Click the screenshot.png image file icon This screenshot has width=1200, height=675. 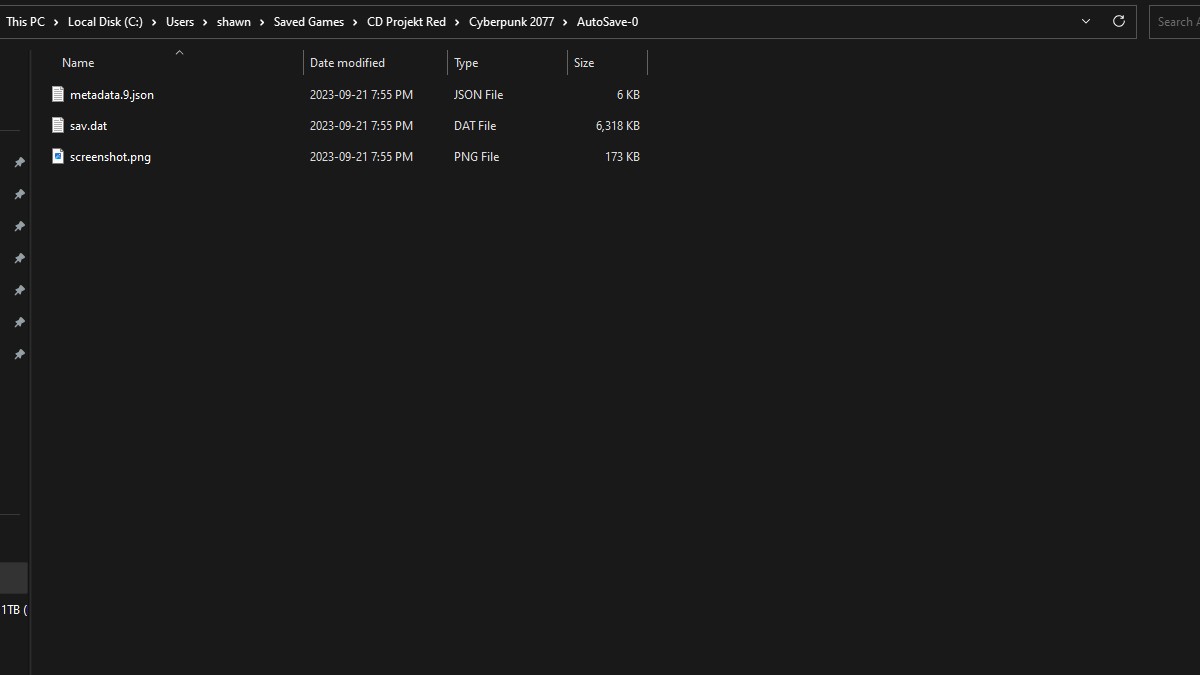click(58, 156)
